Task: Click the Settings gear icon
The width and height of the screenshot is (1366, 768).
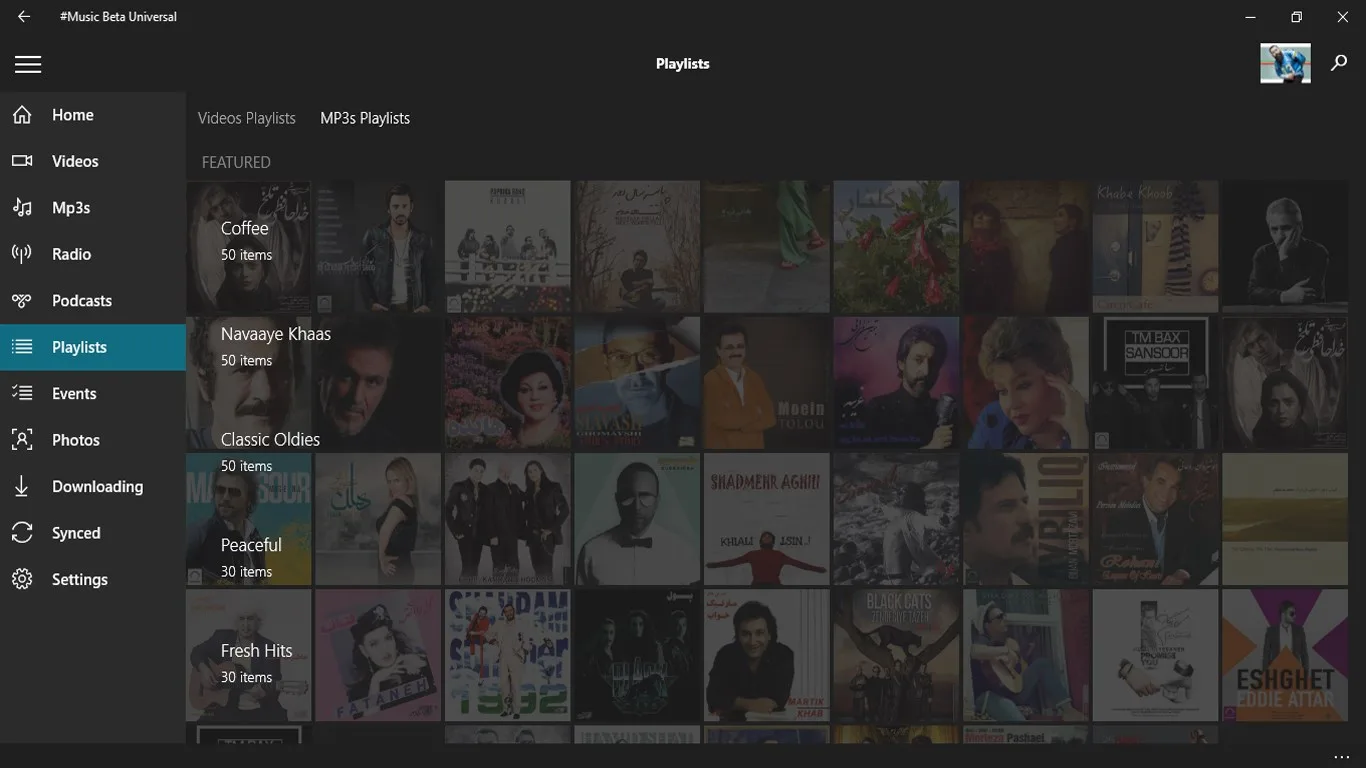Action: point(22,579)
